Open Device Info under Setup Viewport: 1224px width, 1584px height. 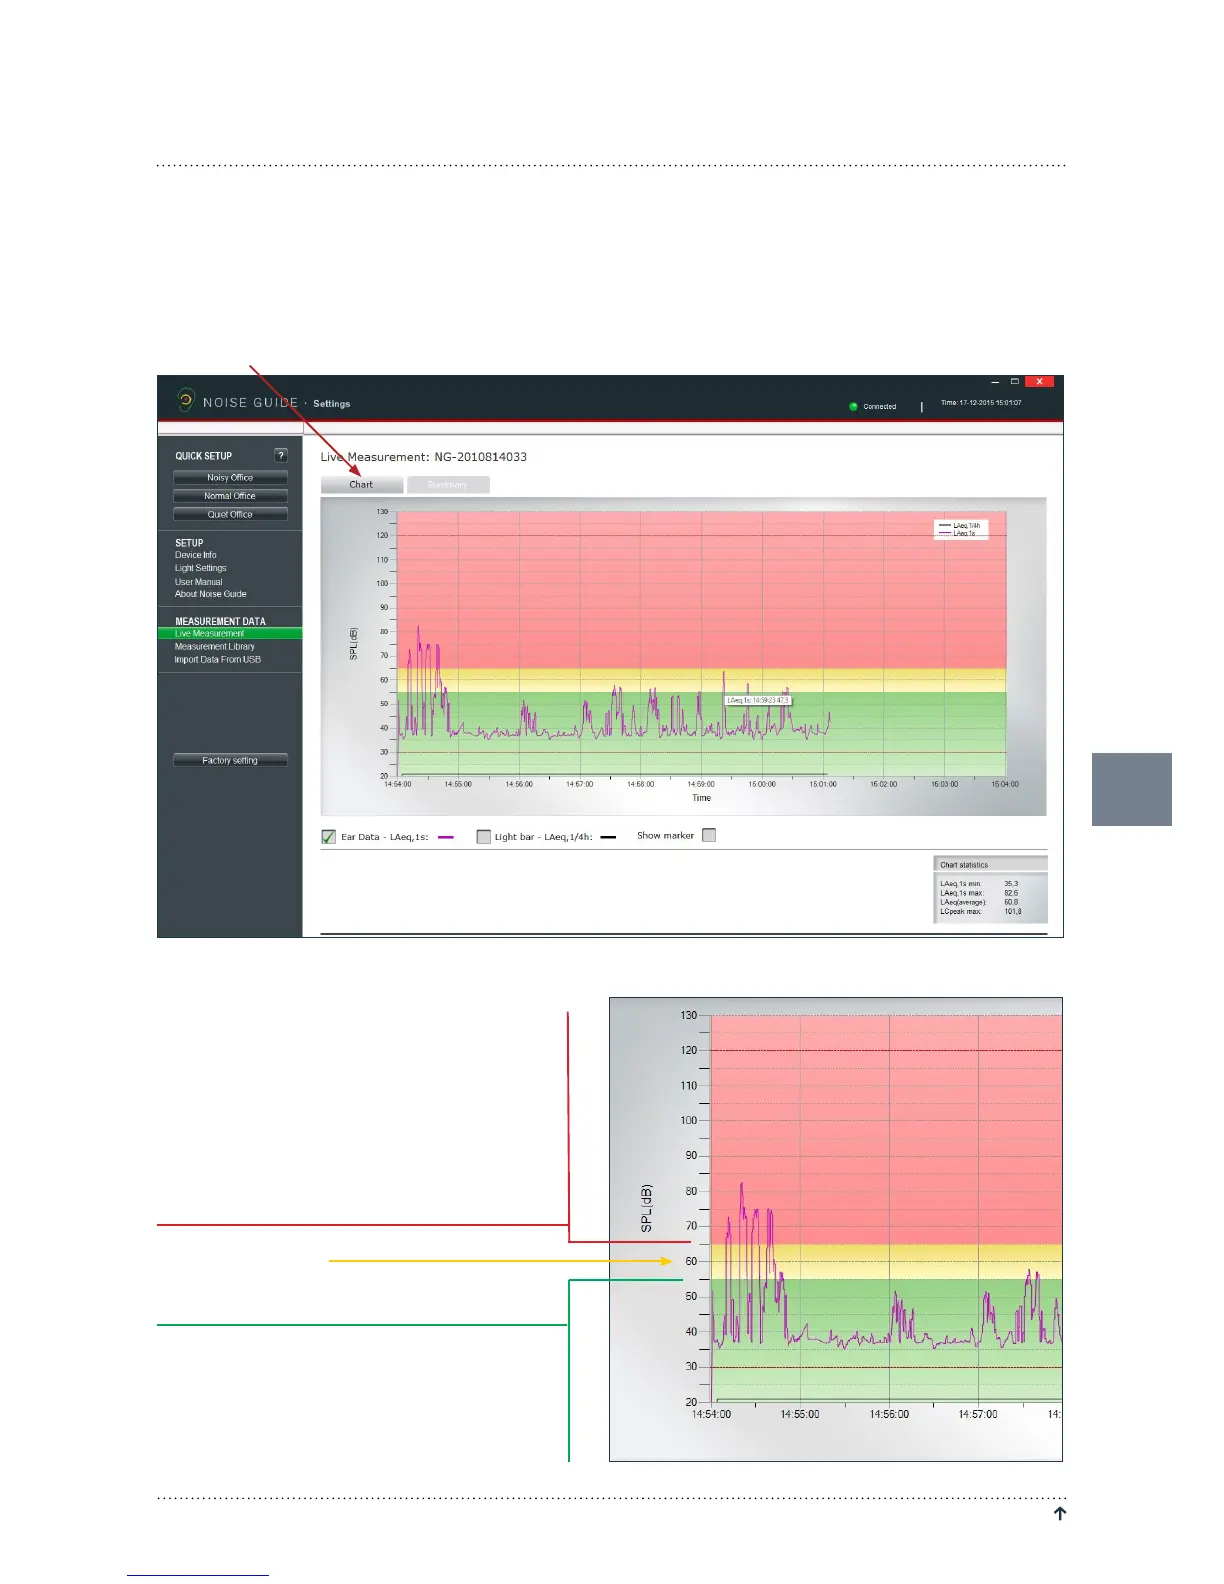(195, 555)
